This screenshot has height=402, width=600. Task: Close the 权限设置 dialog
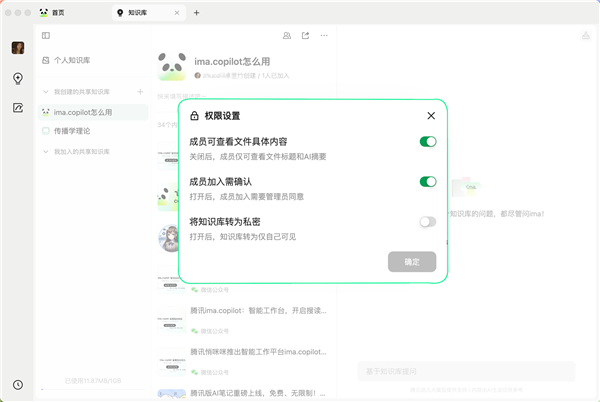(x=431, y=116)
